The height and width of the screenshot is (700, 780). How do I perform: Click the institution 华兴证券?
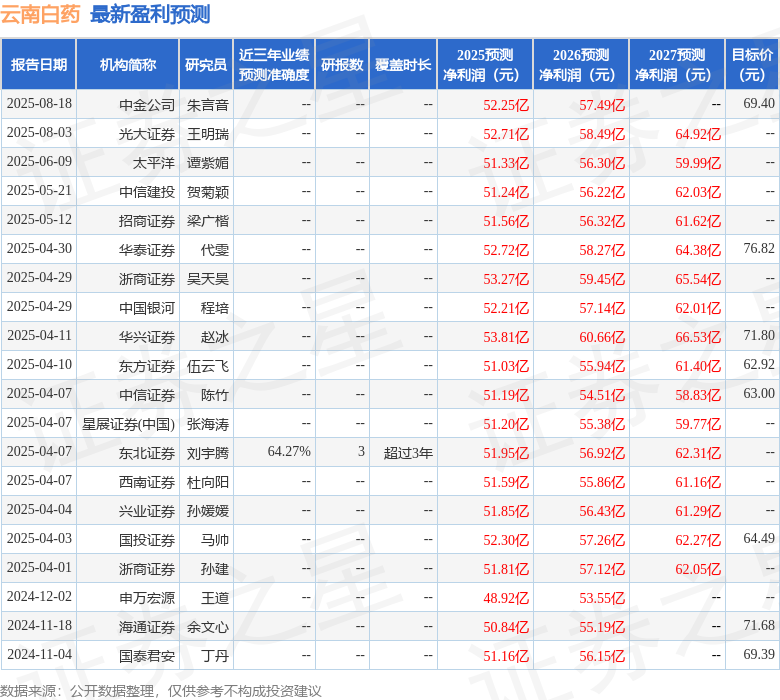pos(147,336)
